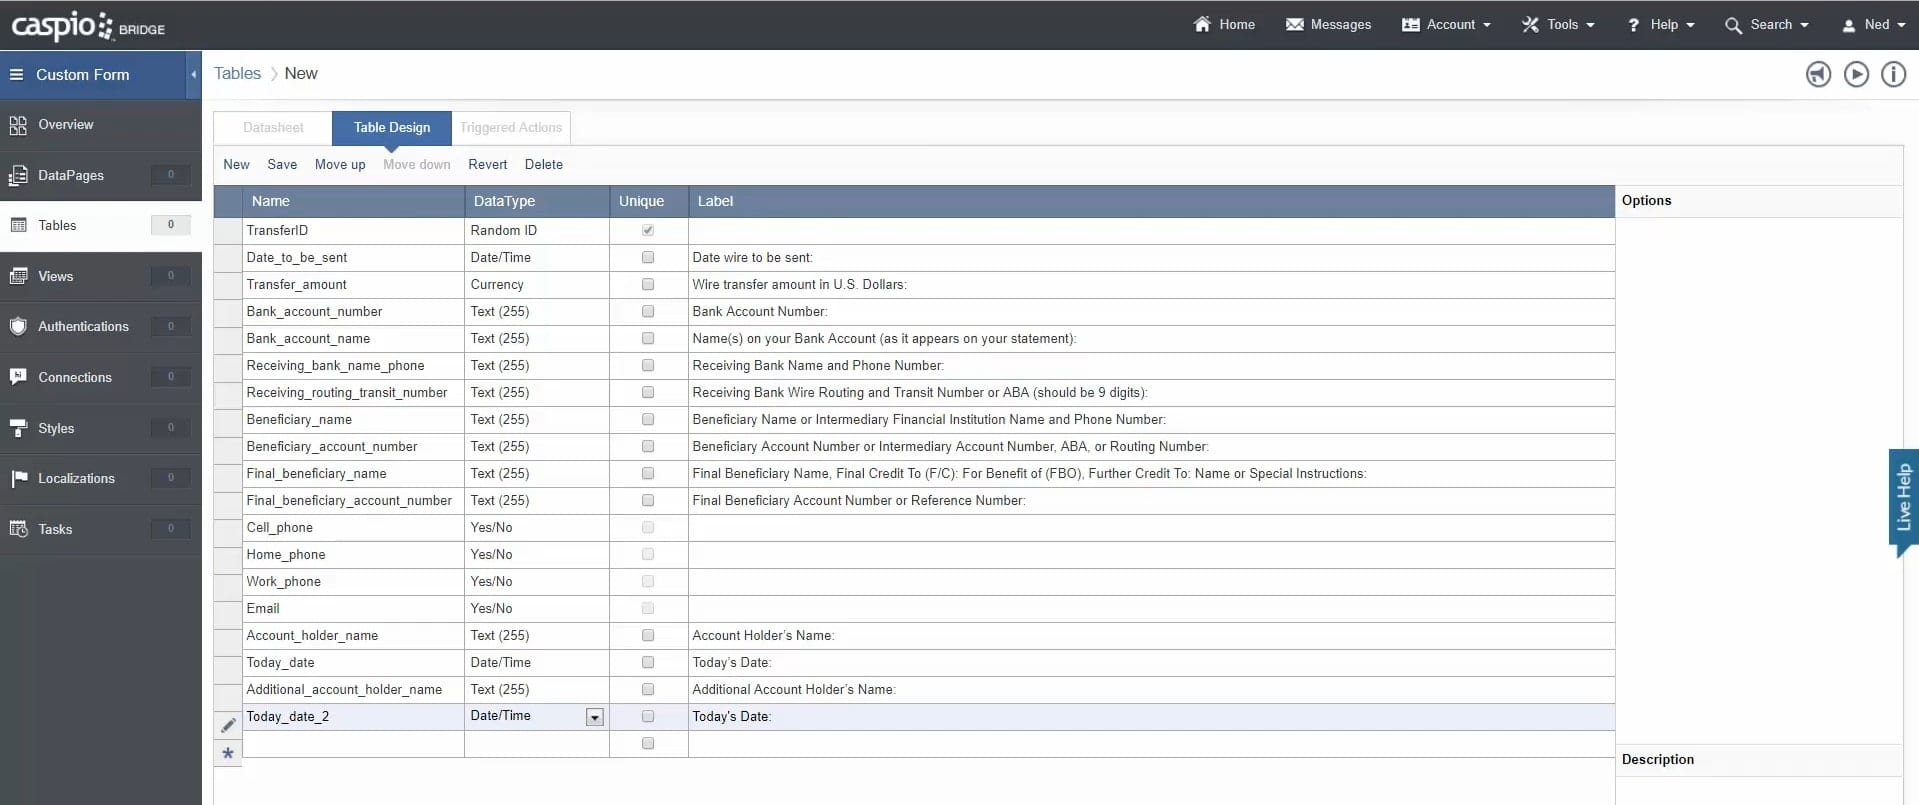1919x805 pixels.
Task: Click the Tasks sidebar icon
Action: [18, 529]
